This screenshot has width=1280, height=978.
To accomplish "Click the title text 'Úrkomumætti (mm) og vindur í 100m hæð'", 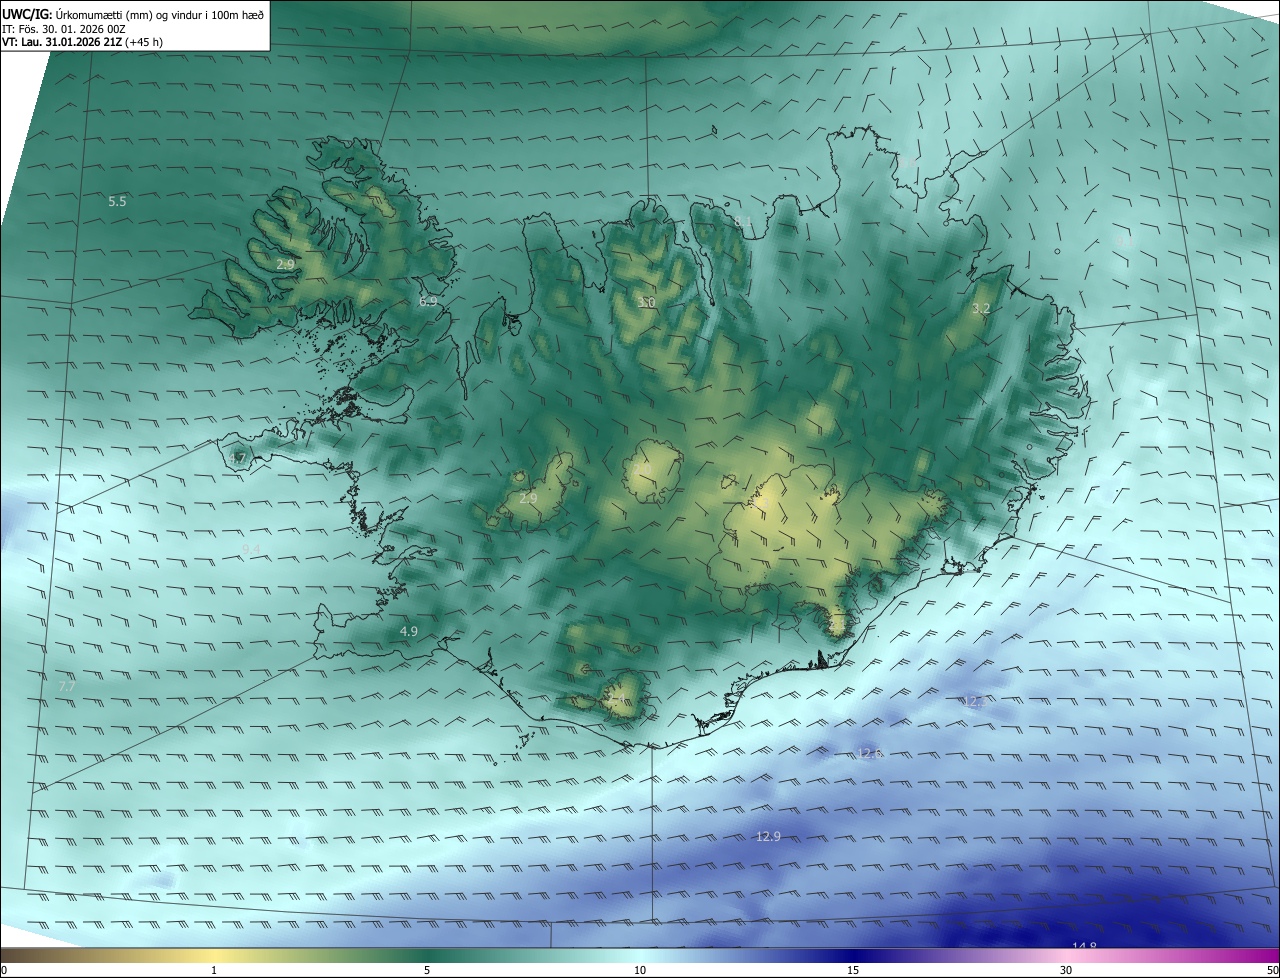I will 159,15.
